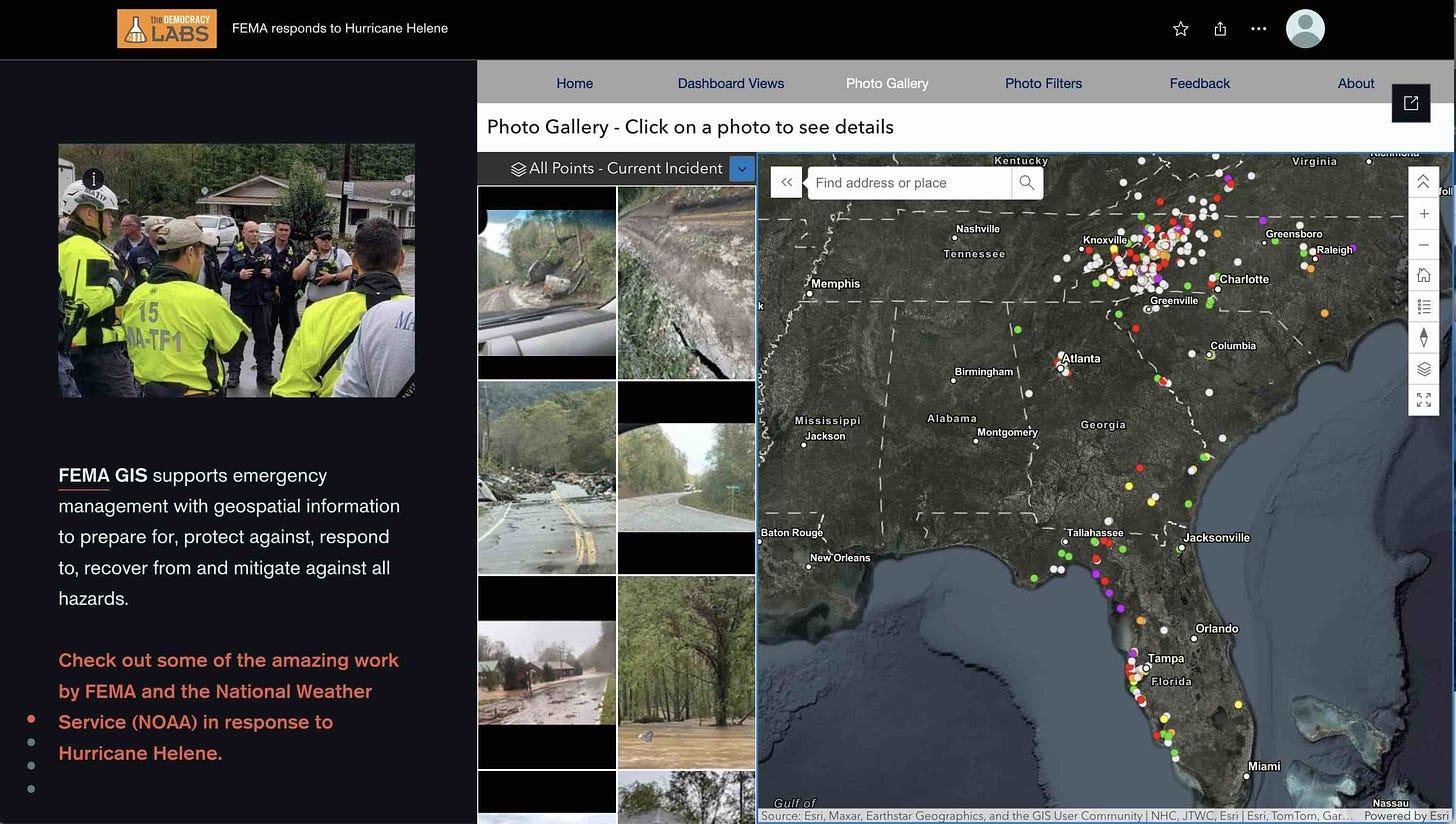The height and width of the screenshot is (824, 1456).
Task: Open the cracked muddy ground photo thumbnail
Action: (686, 283)
